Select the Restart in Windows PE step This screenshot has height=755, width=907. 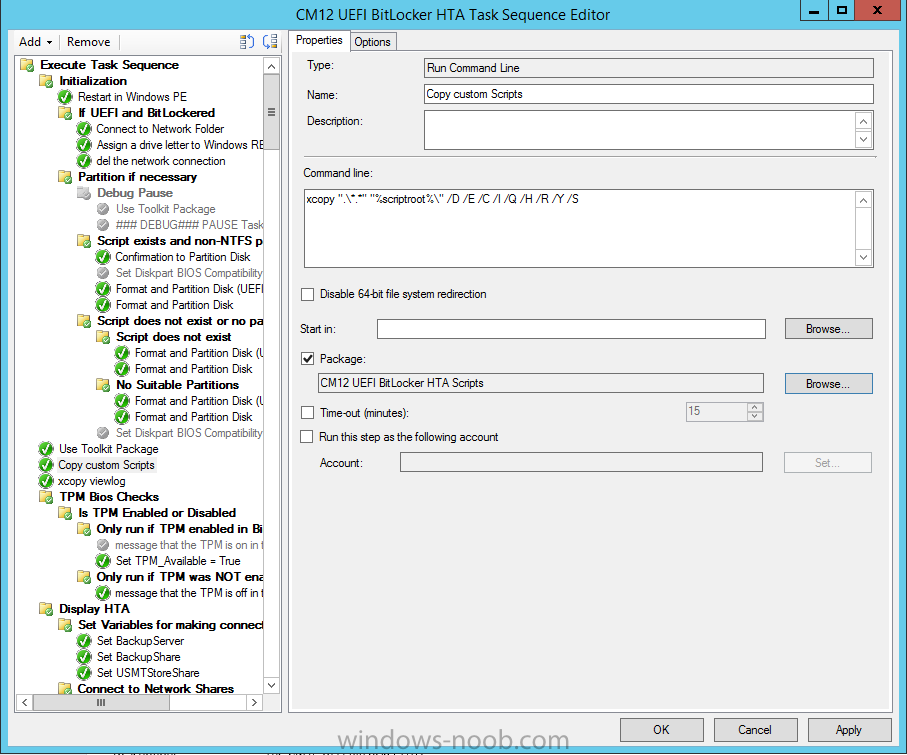click(x=132, y=97)
